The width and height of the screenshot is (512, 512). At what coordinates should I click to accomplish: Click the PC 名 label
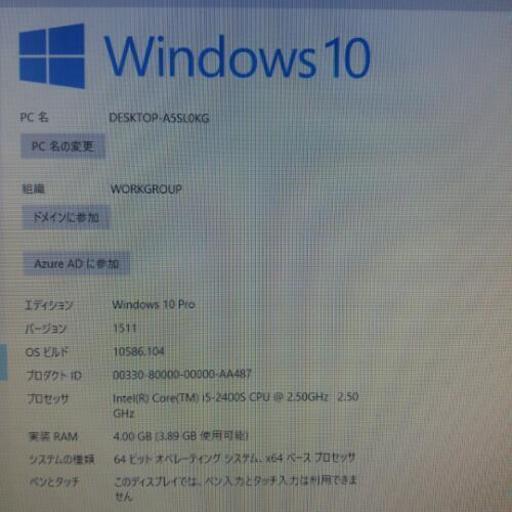coord(34,117)
